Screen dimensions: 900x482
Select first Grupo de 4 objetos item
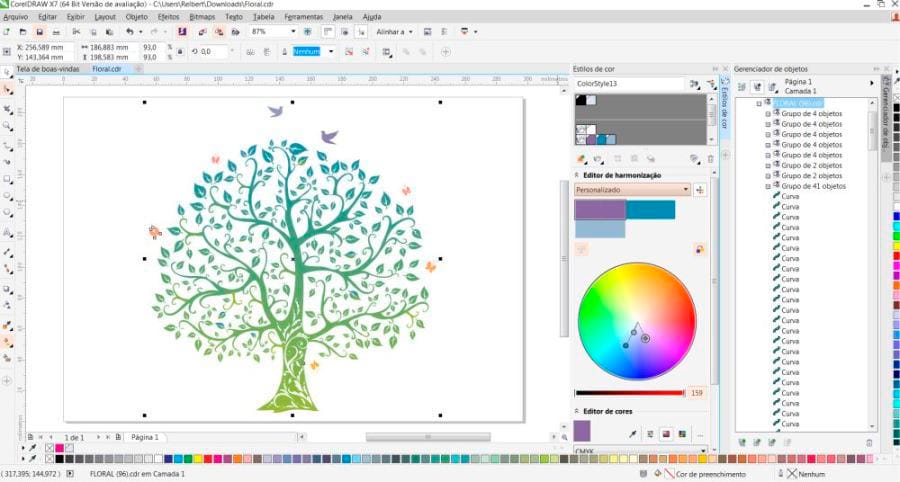(812, 114)
